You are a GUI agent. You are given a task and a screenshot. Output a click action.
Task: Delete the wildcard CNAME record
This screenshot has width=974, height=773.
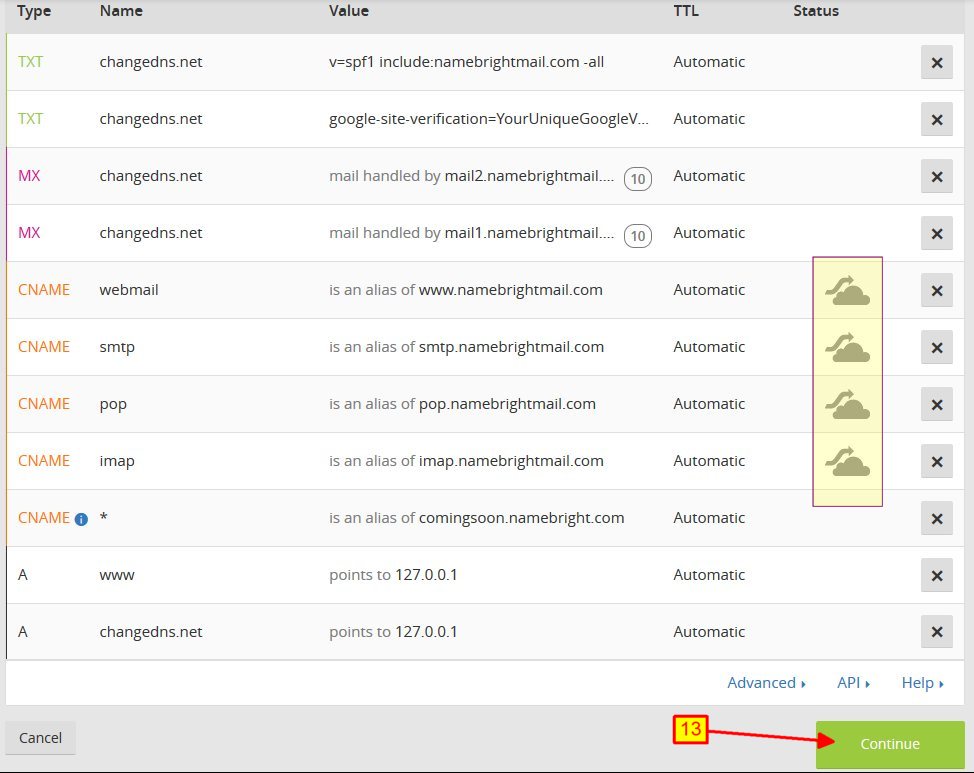coord(936,518)
